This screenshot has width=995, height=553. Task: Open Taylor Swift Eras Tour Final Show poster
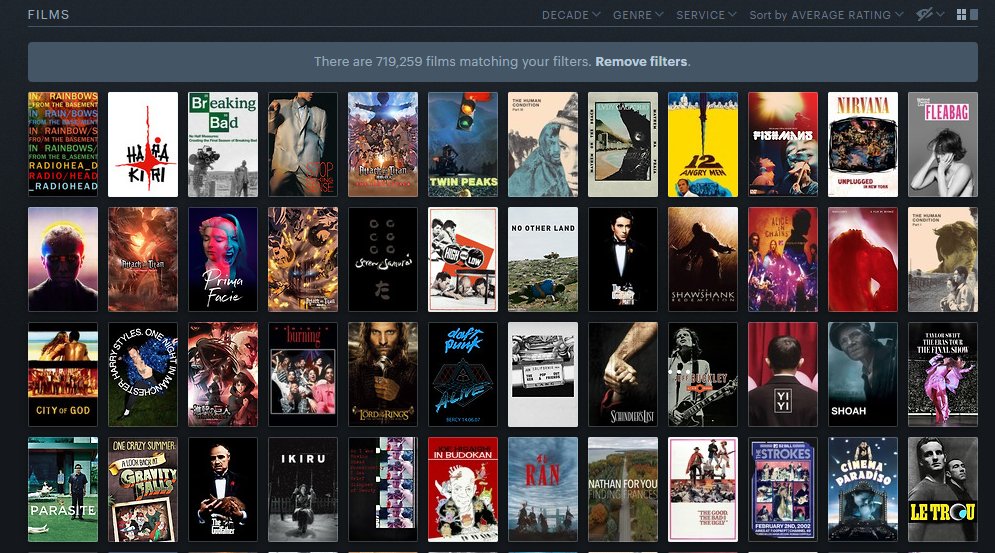point(942,374)
